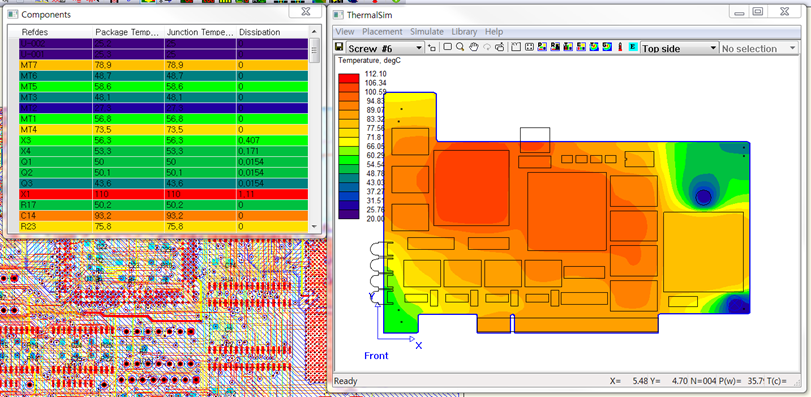Screen dimensions: 811x397
Task: Activate the hand pan tool
Action: tap(474, 47)
